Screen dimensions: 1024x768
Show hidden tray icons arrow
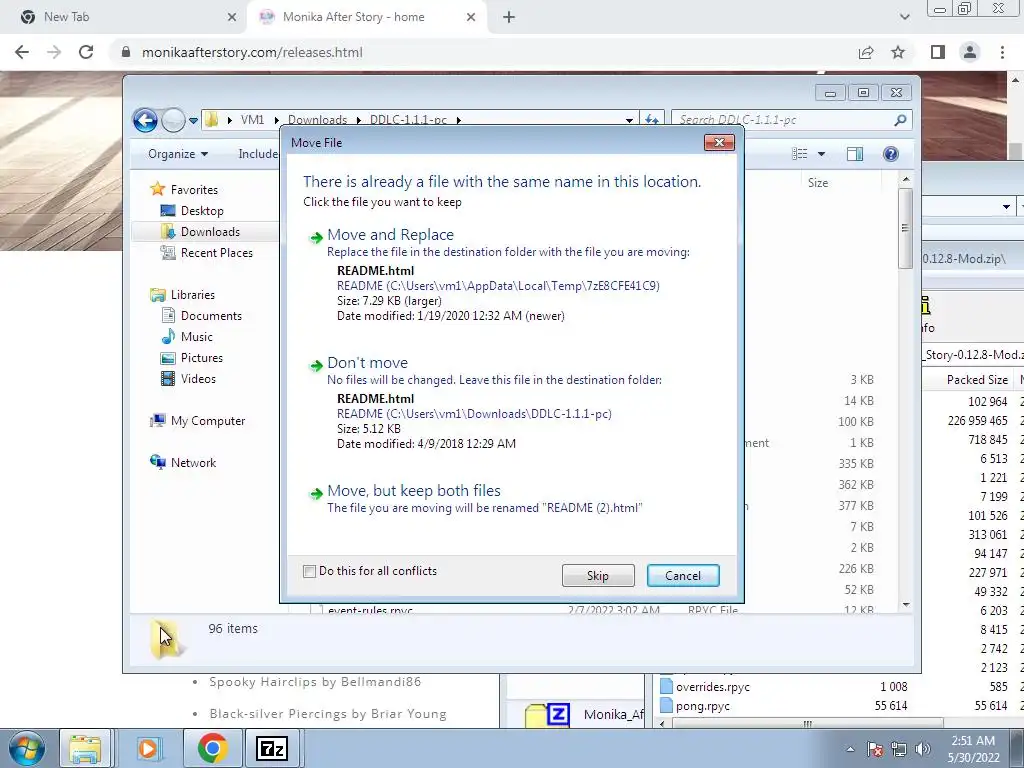850,749
